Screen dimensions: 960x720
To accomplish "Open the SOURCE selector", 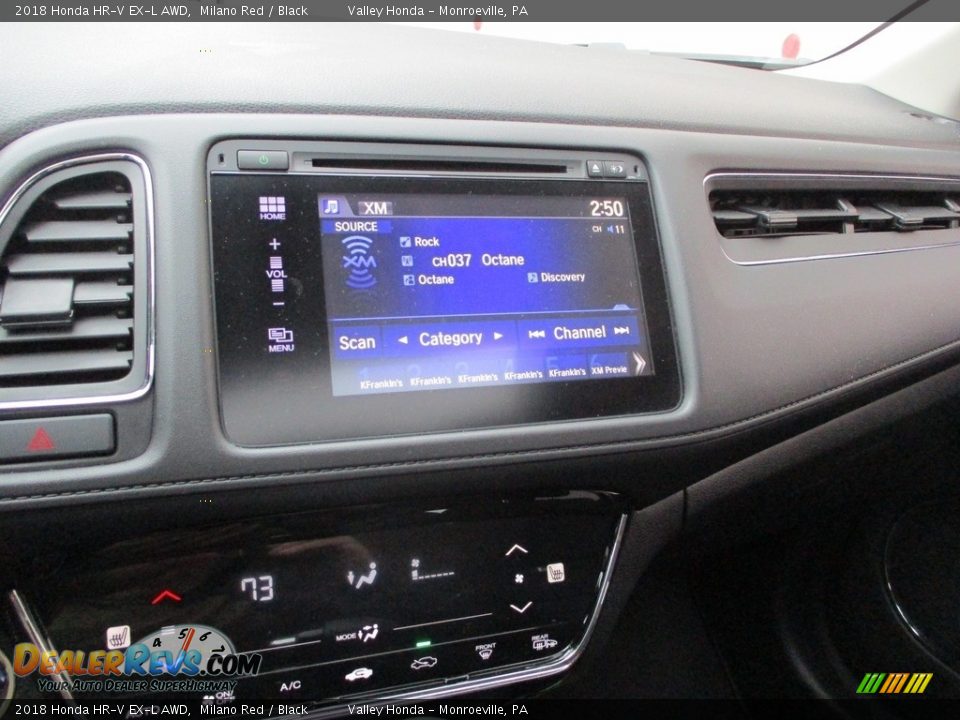I will point(356,227).
